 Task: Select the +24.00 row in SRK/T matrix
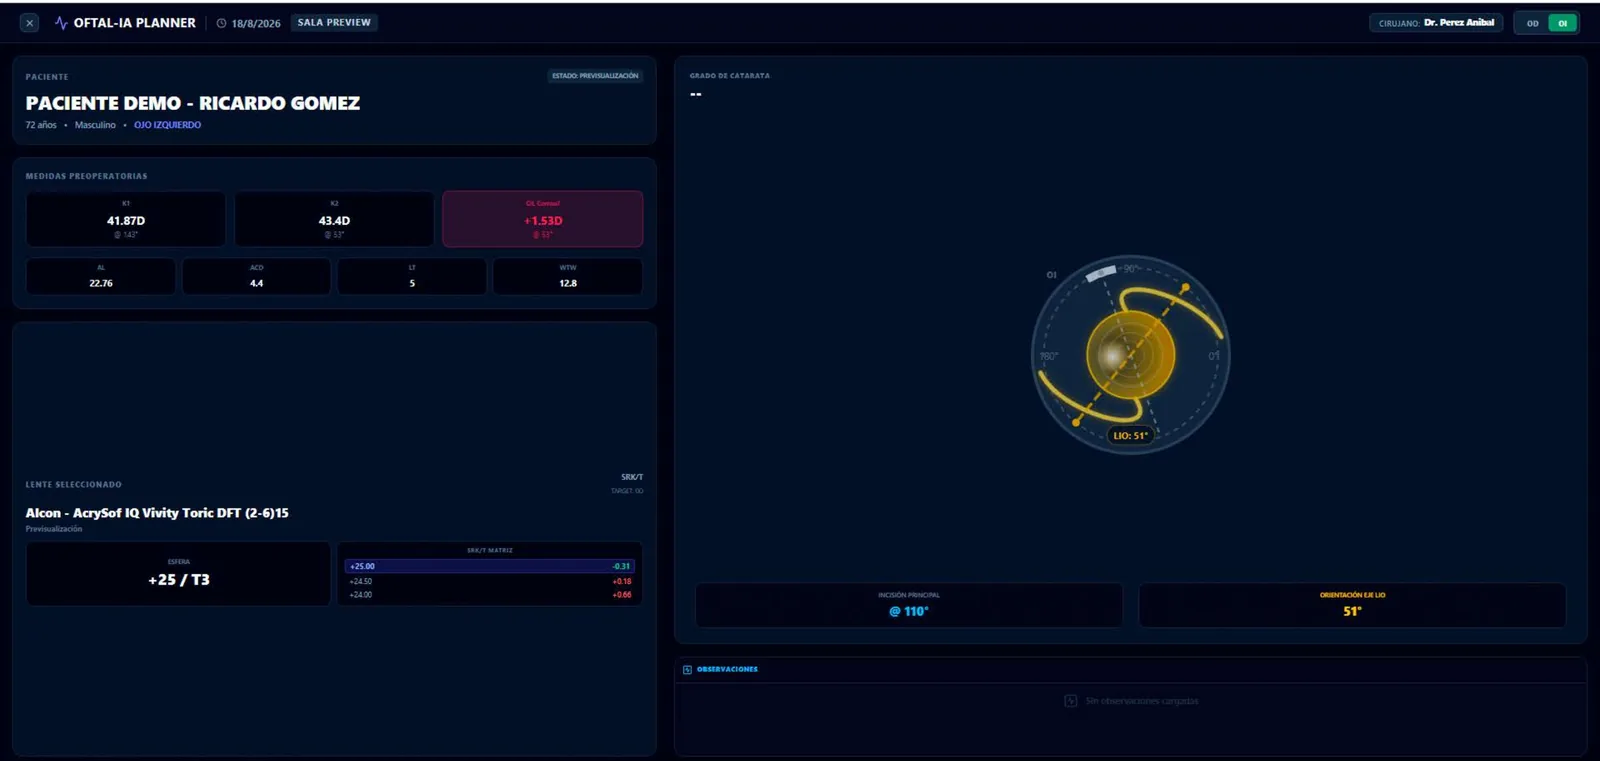(x=490, y=595)
